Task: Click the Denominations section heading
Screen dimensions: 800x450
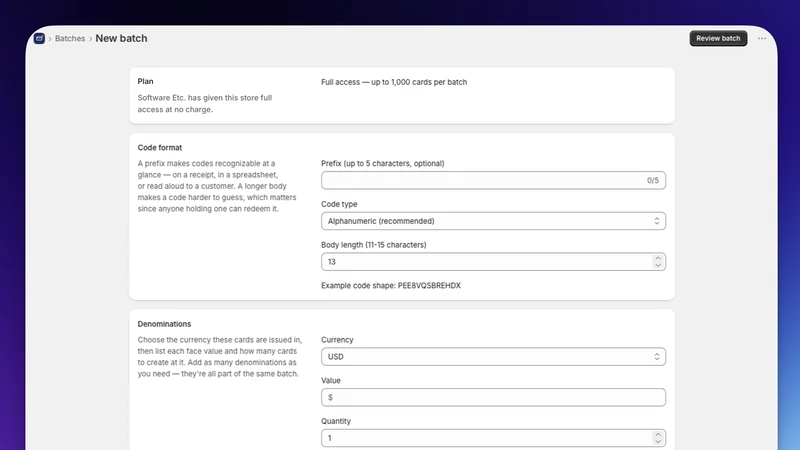Action: tap(164, 324)
